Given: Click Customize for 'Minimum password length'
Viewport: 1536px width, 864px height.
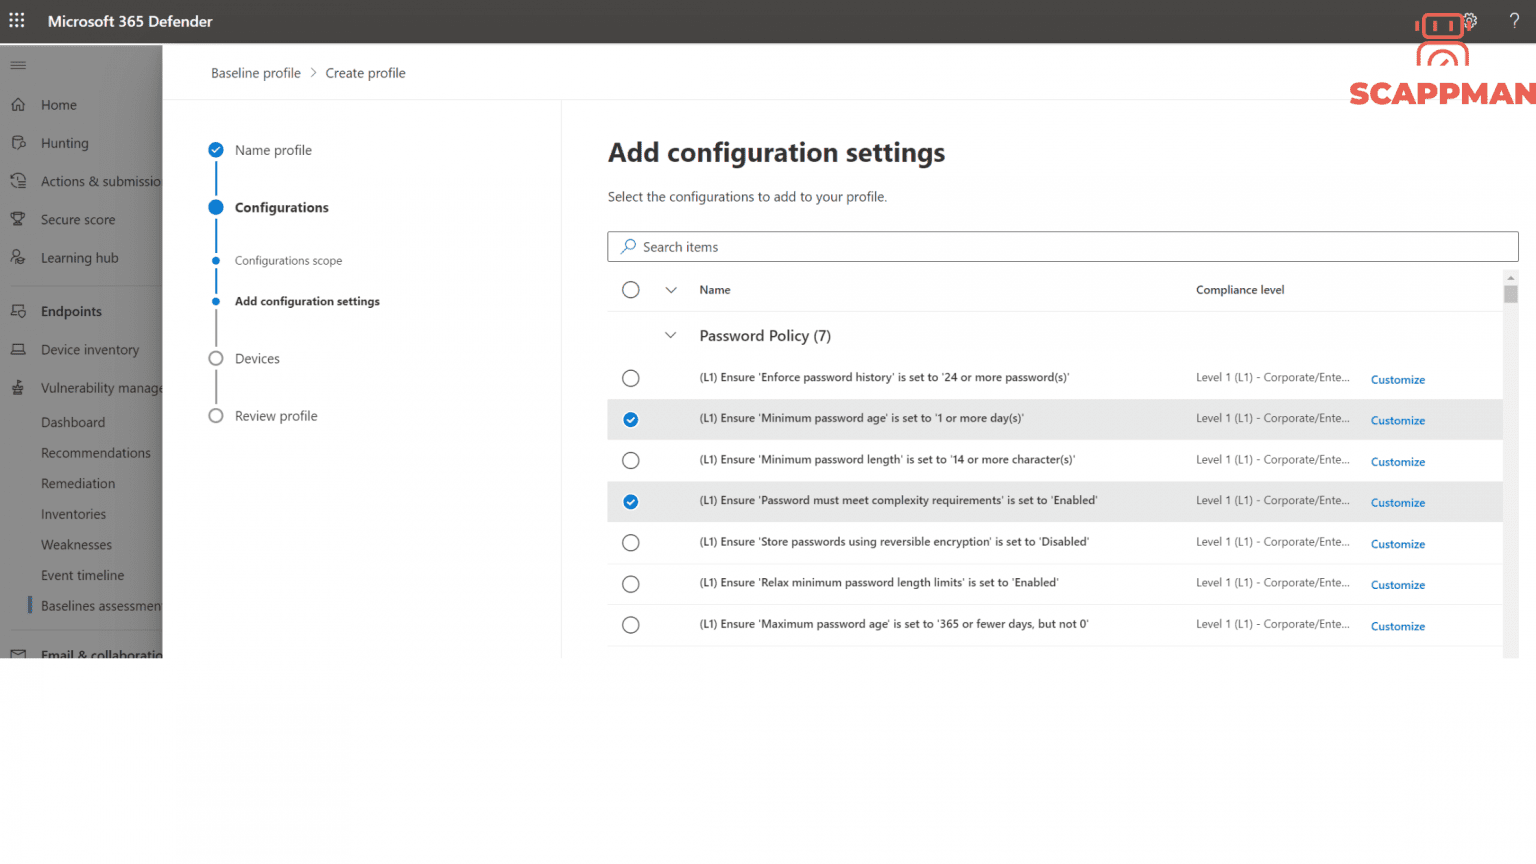Looking at the screenshot, I should [x=1397, y=461].
